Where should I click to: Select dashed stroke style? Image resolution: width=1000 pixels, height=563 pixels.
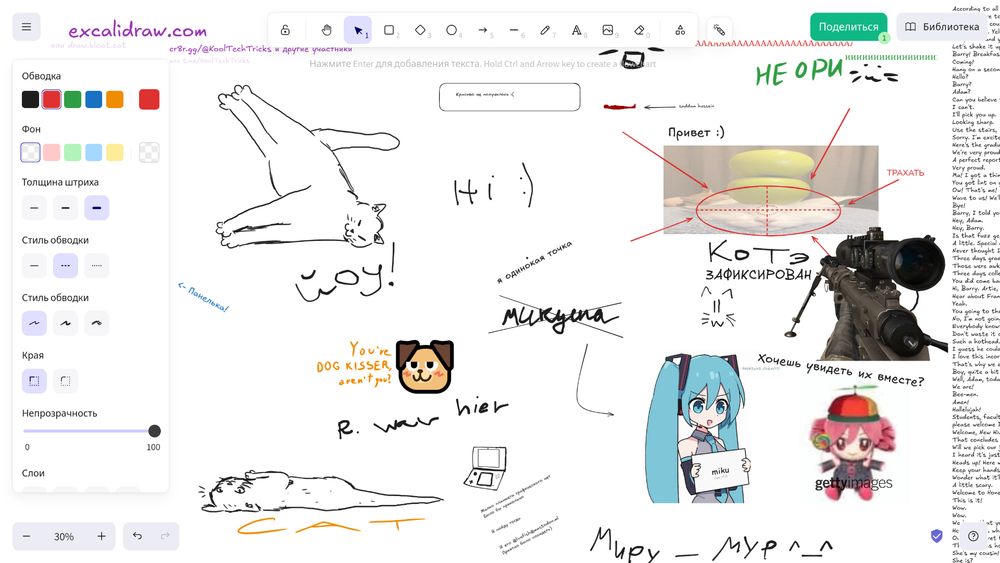click(x=65, y=265)
